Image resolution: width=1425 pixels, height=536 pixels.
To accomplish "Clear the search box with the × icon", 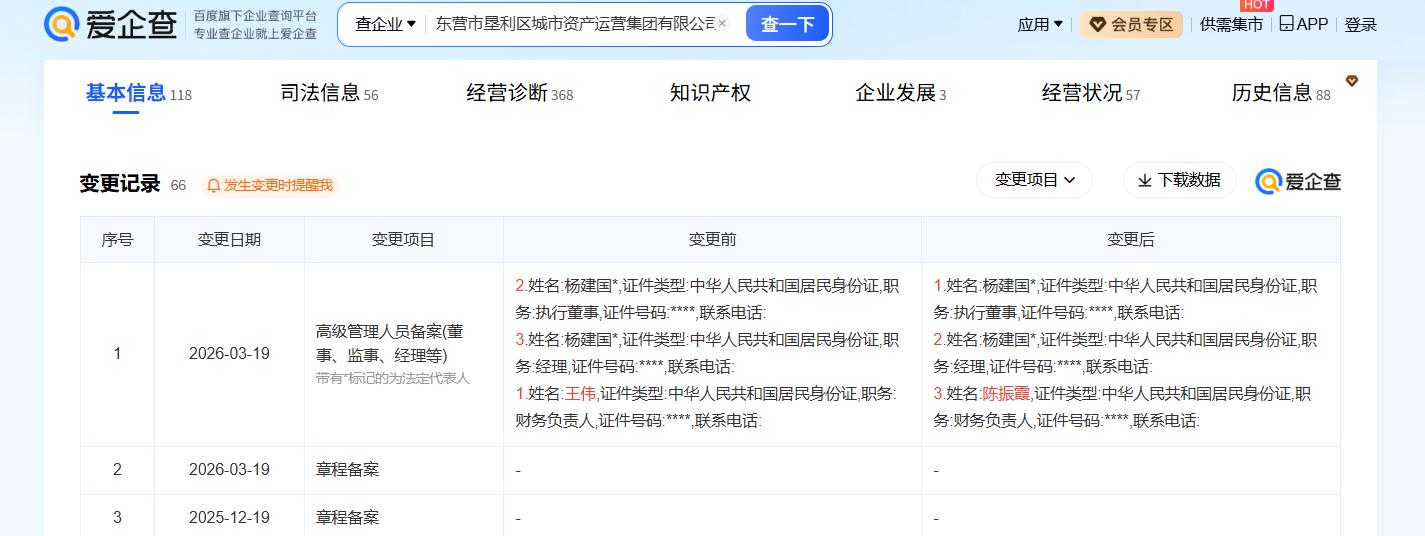I will click(723, 24).
